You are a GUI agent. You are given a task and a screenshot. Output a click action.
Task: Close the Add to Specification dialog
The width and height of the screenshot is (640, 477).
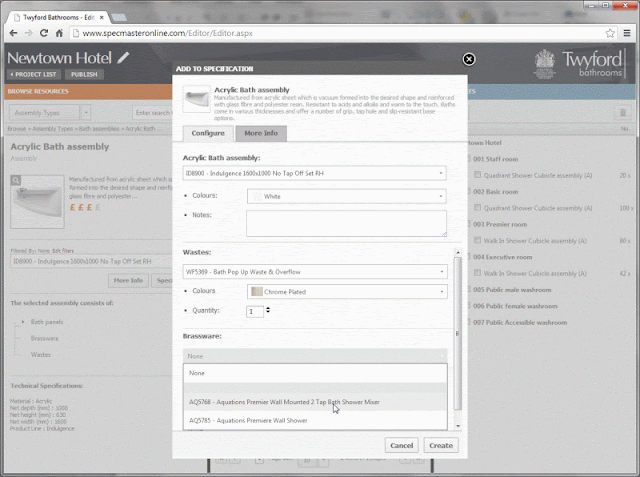469,59
